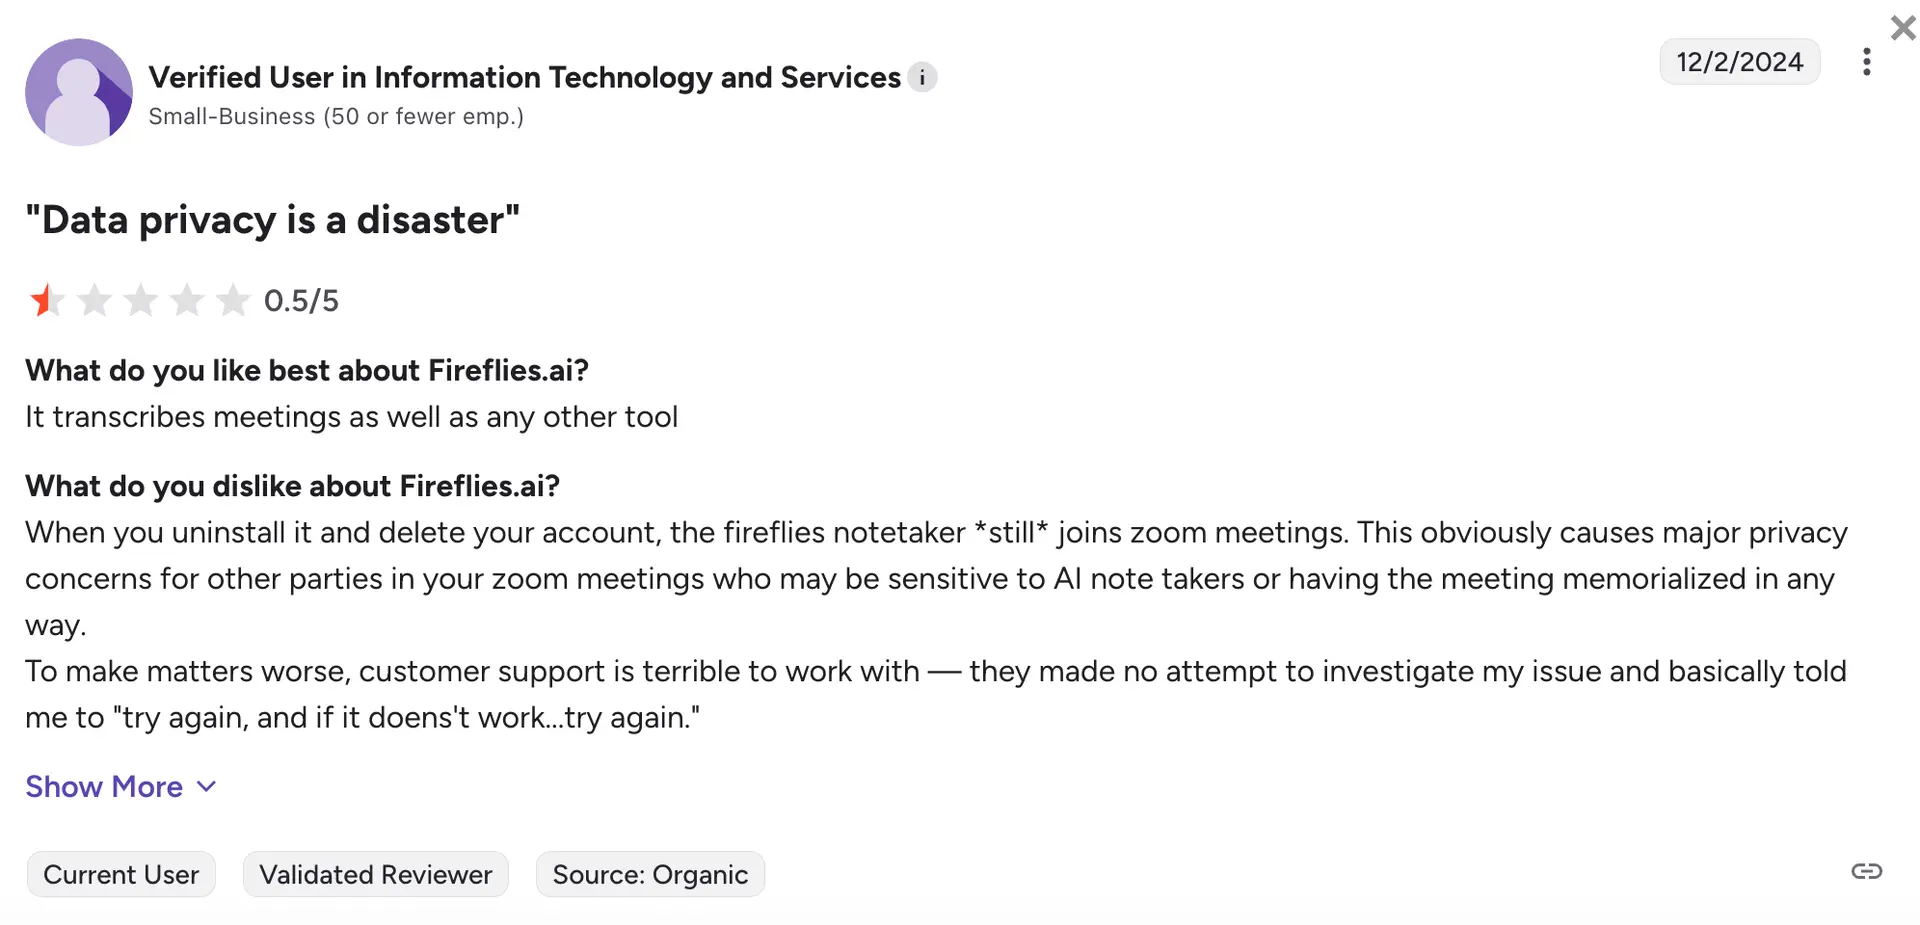
Task: Click the third gray rating star
Action: pyautogui.click(x=141, y=300)
